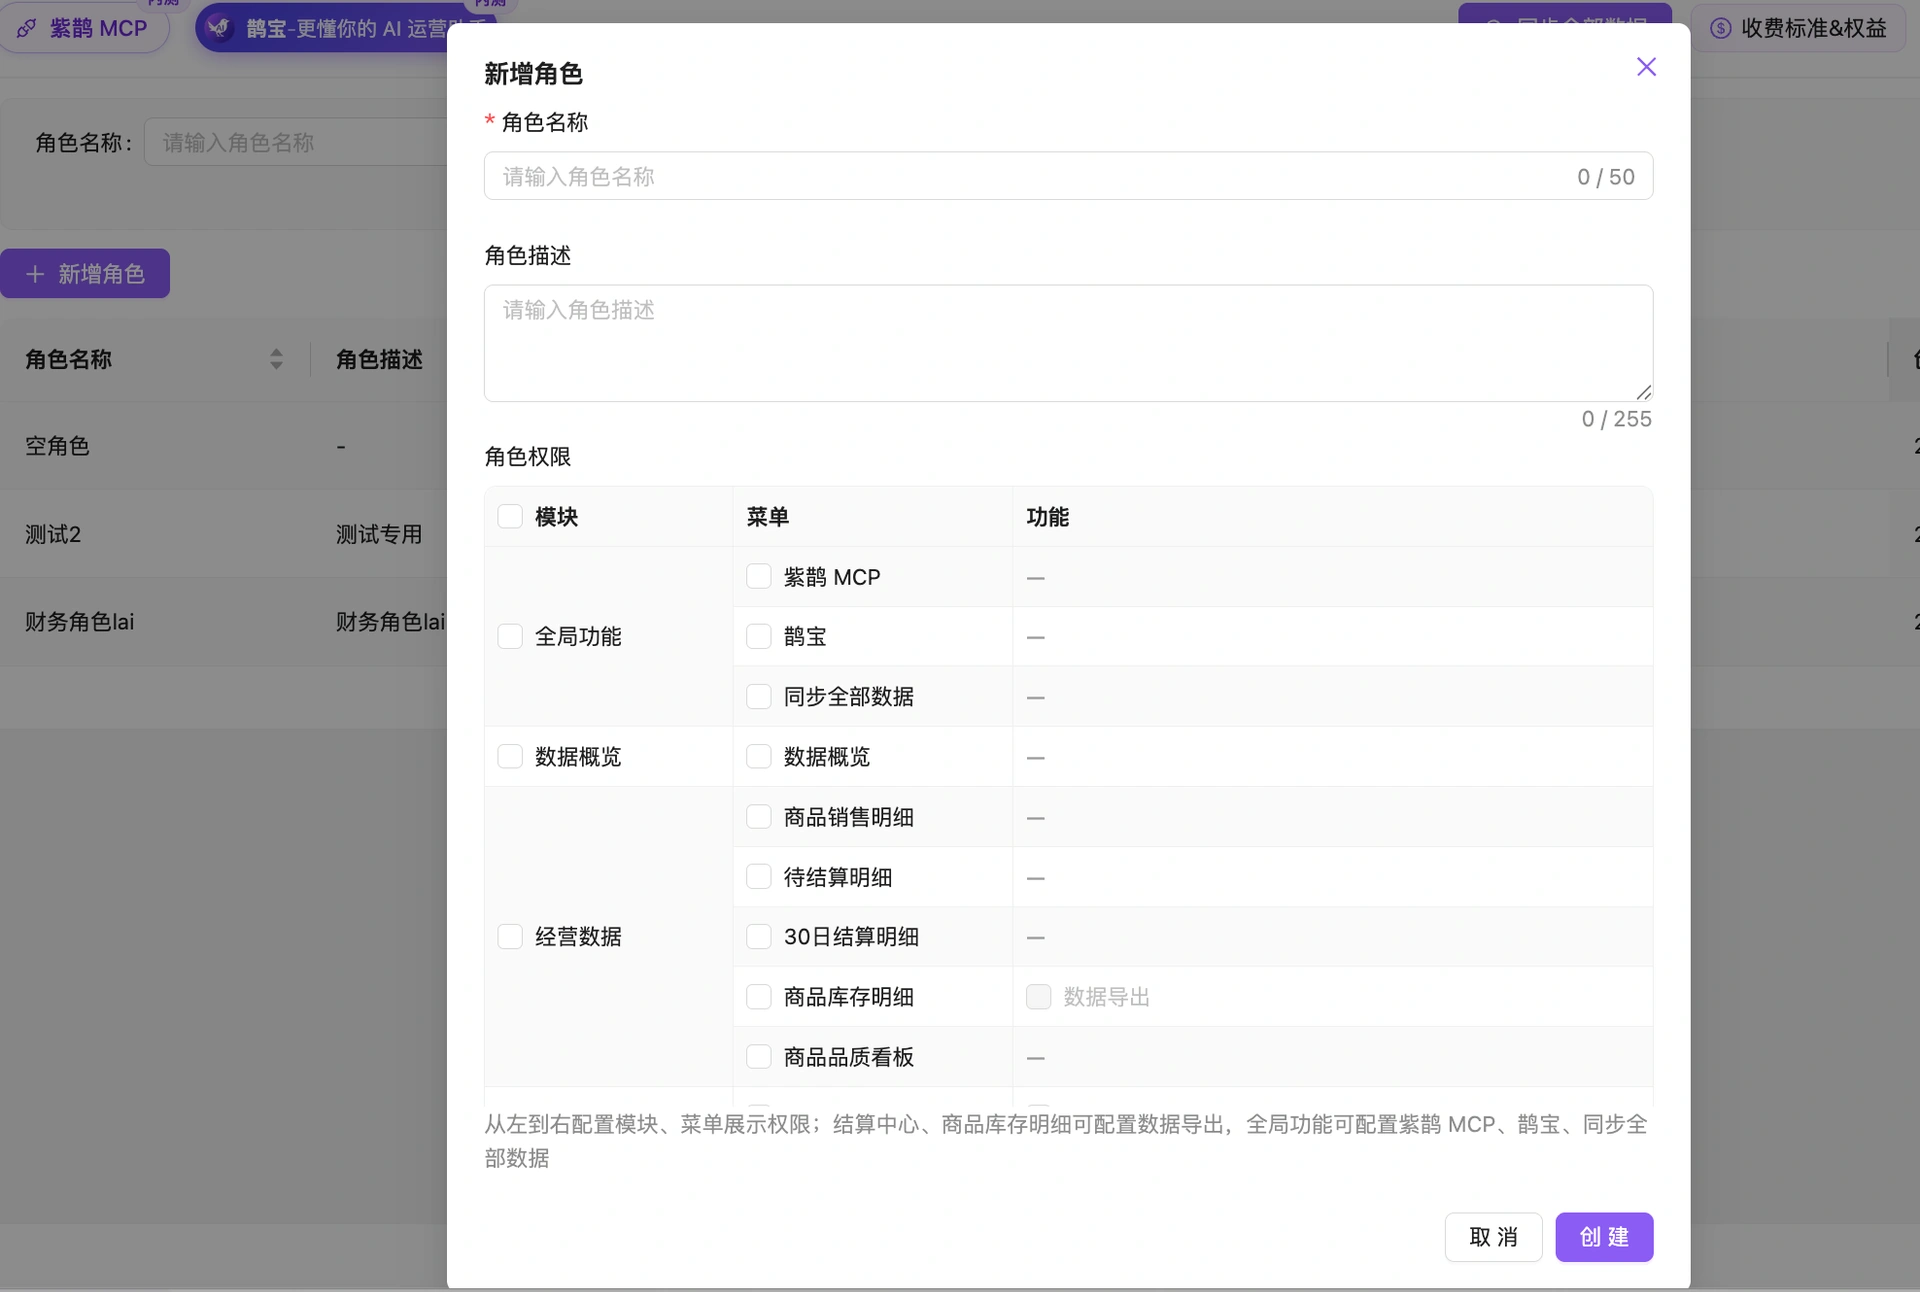Screen dimensions: 1920x1292
Task: Select the 空角色 table row
Action: pyautogui.click(x=223, y=446)
